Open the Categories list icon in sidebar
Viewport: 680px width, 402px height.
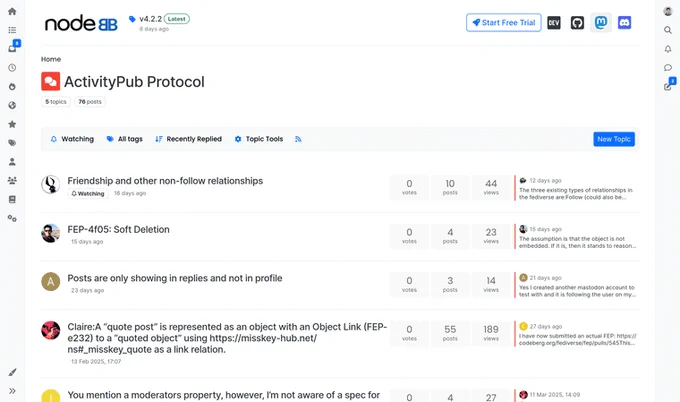(x=12, y=30)
